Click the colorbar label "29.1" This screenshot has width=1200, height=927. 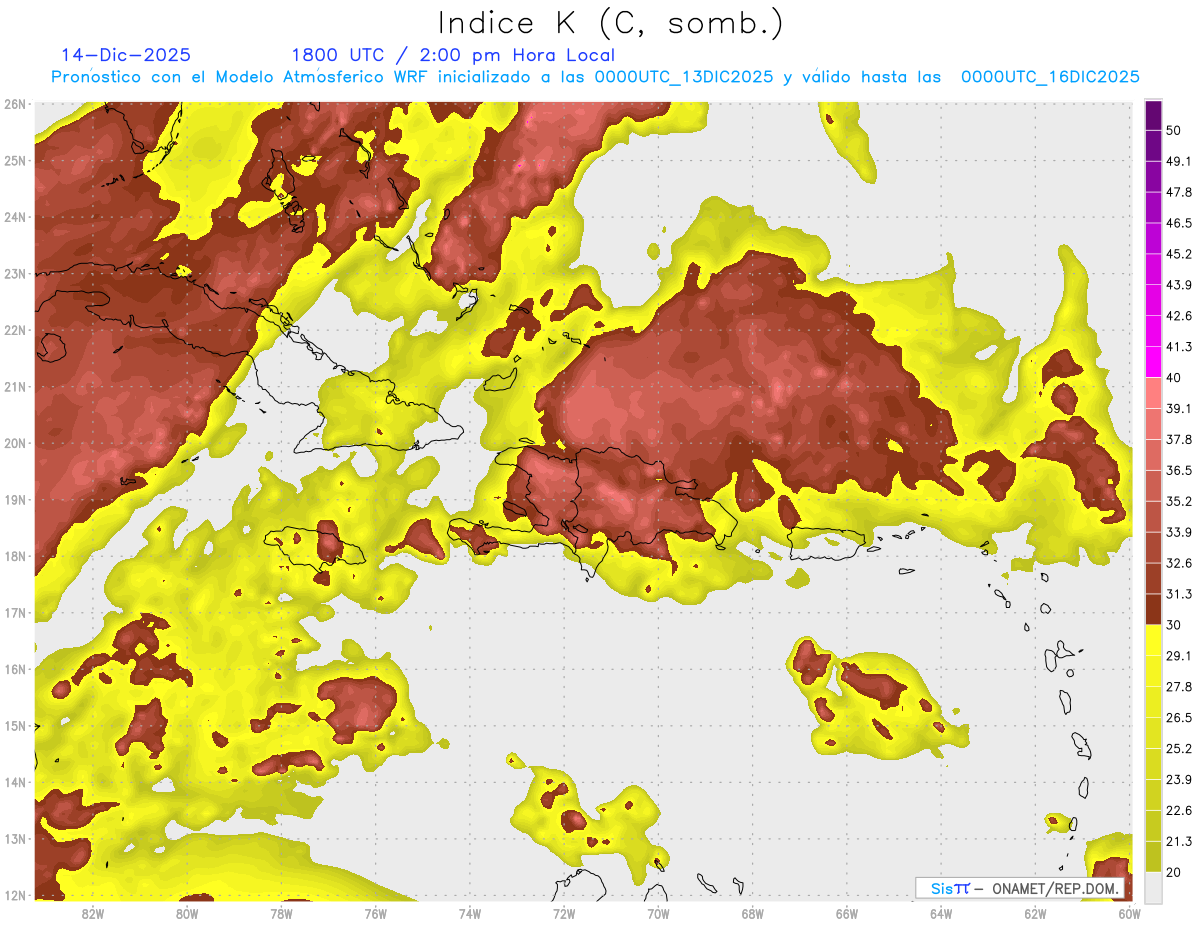coord(1178,656)
